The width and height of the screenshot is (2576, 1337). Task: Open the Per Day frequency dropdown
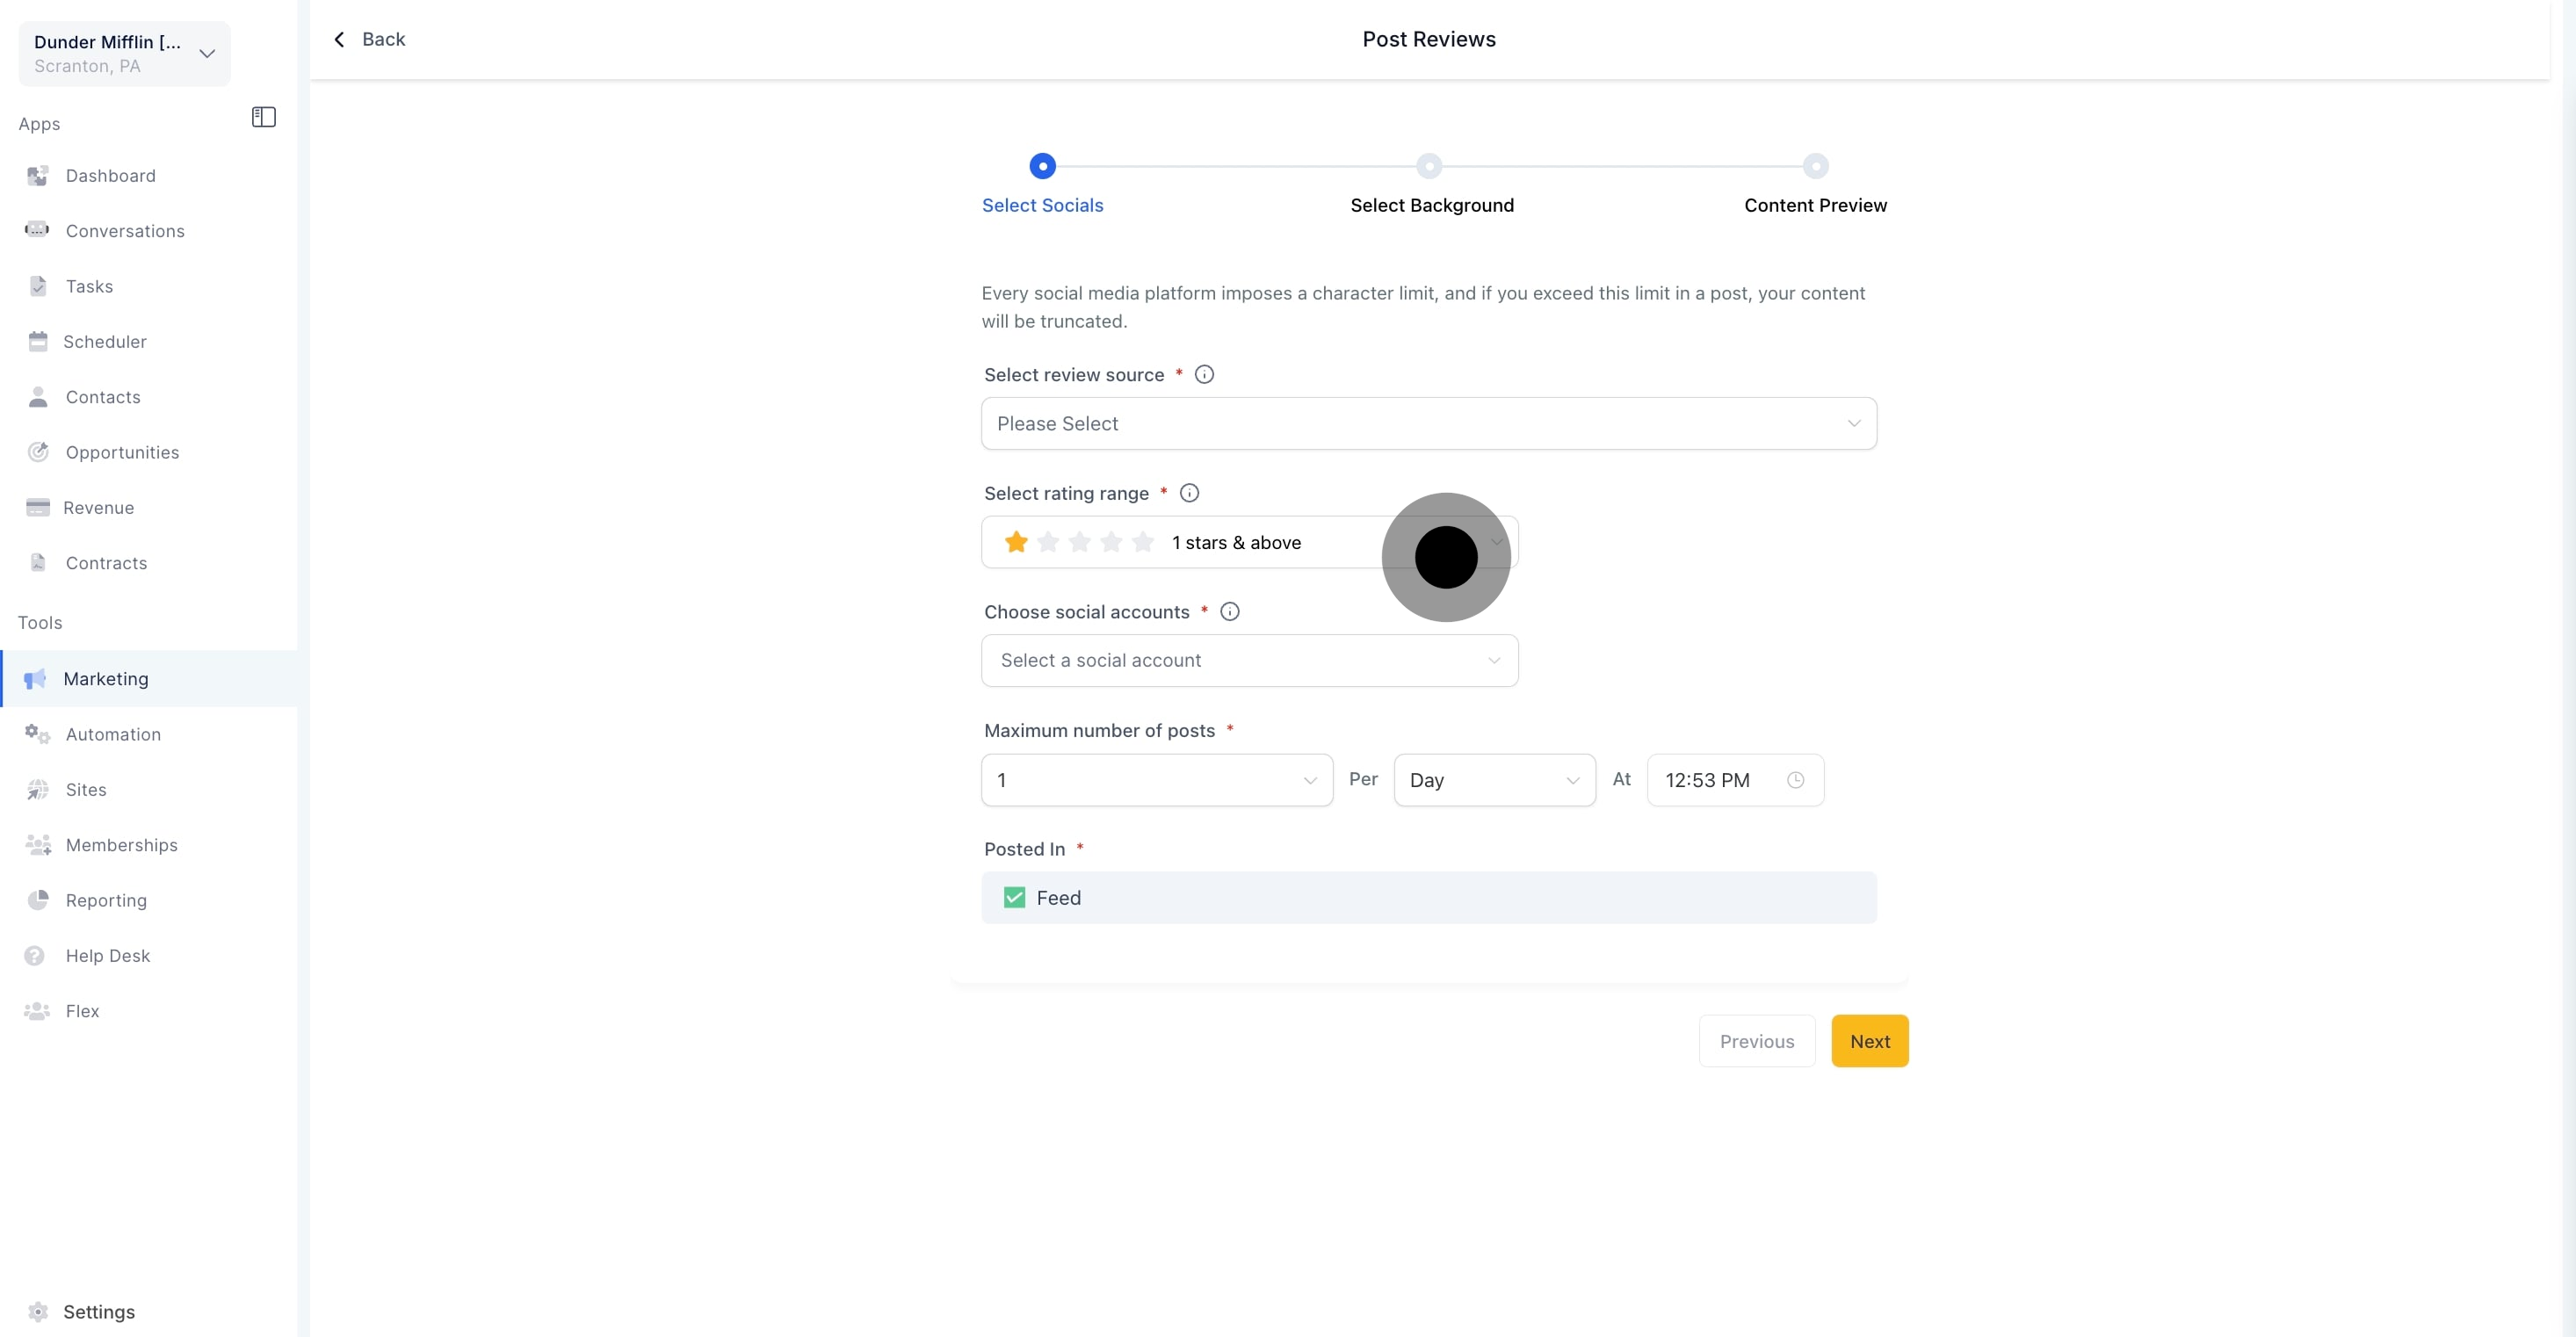pos(1494,780)
